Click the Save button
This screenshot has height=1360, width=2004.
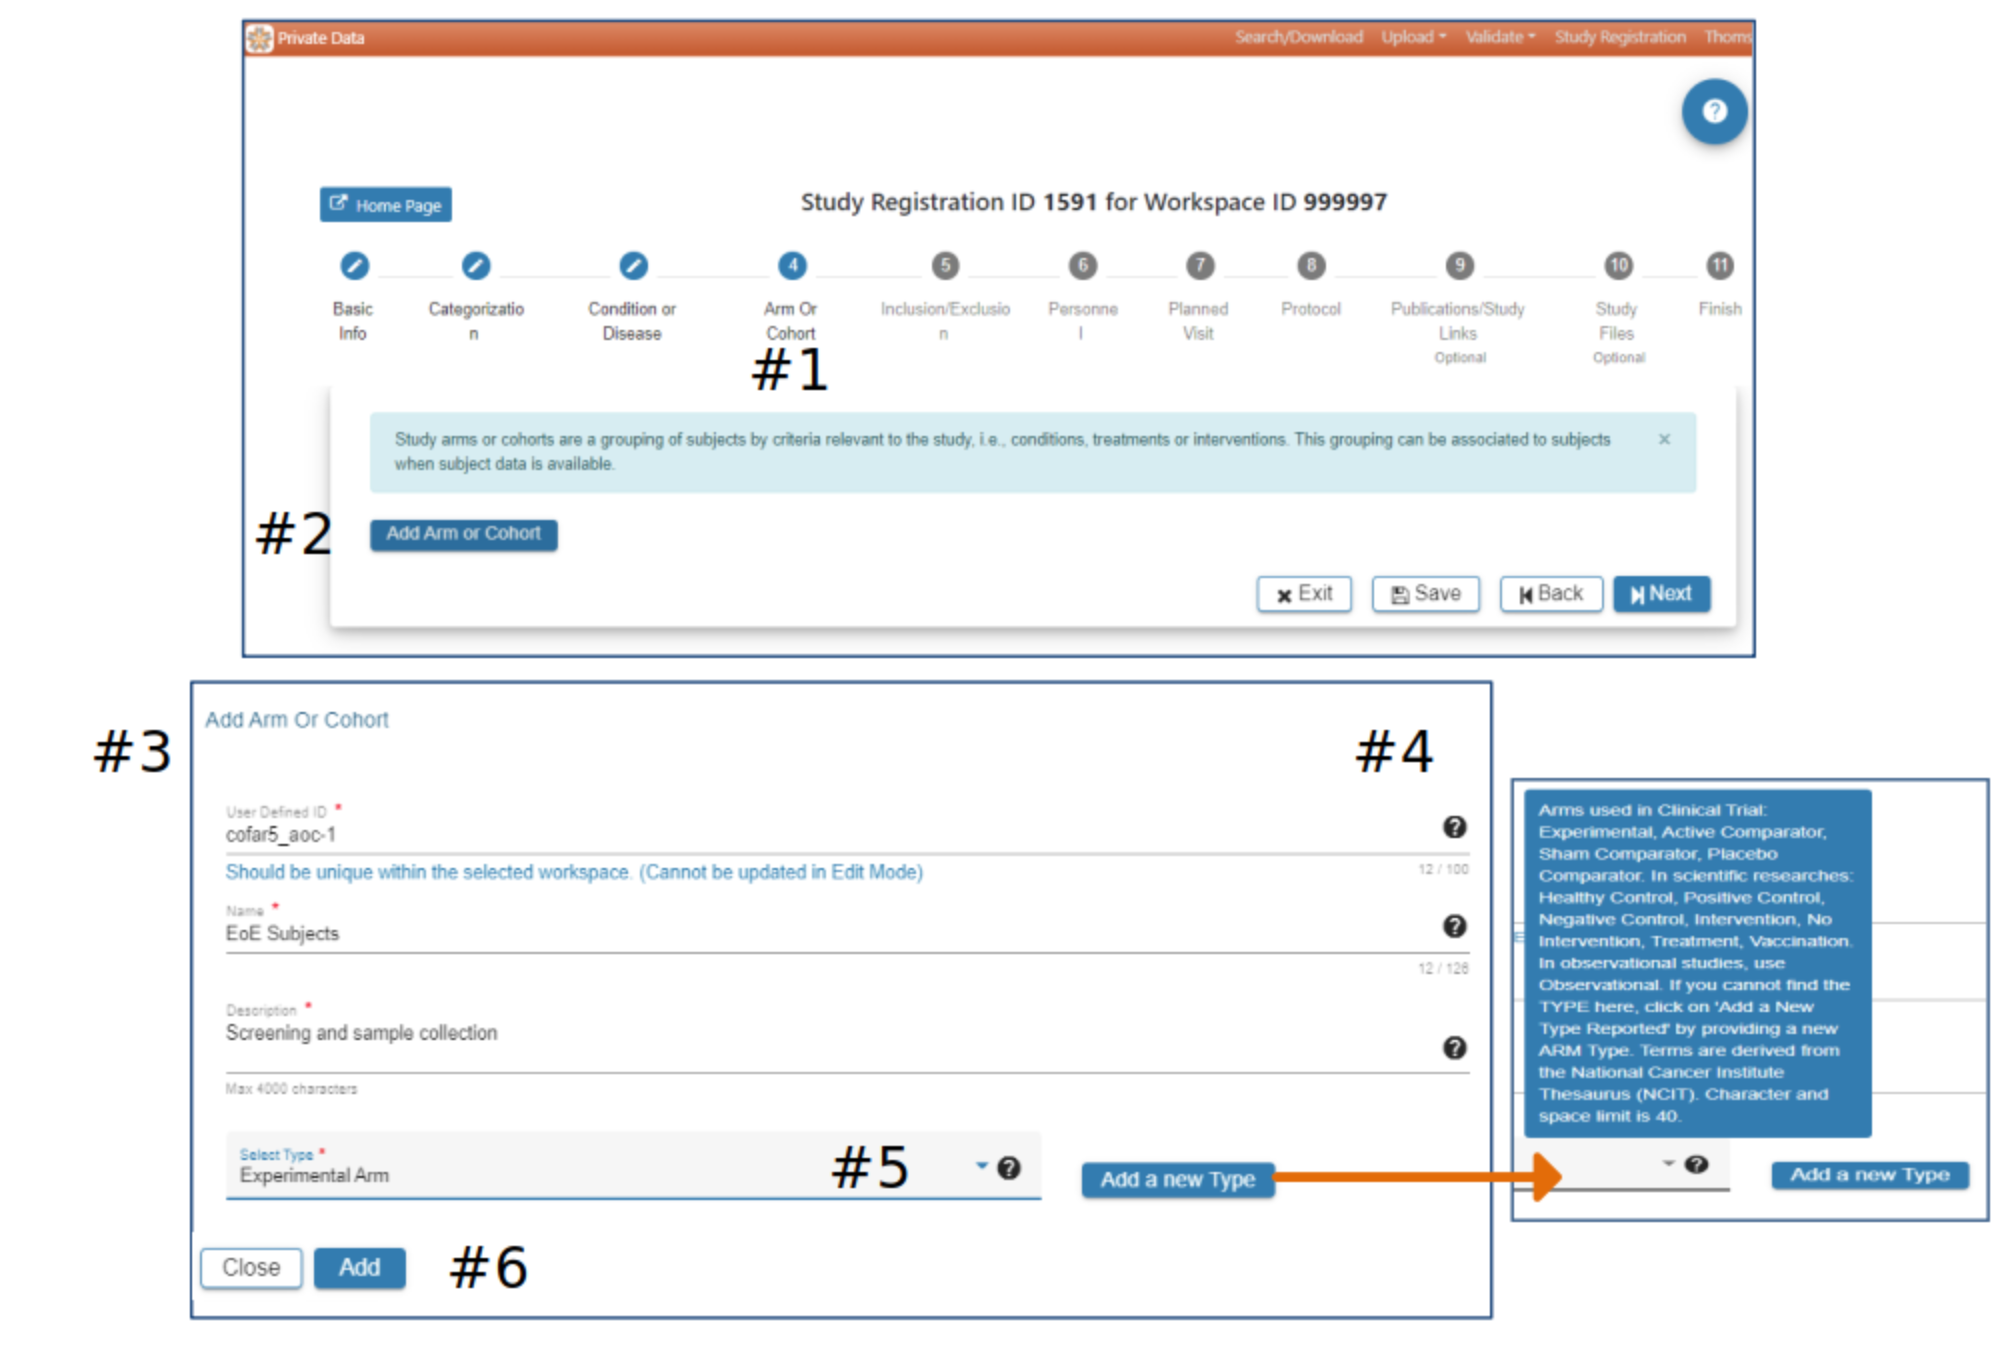(x=1425, y=594)
